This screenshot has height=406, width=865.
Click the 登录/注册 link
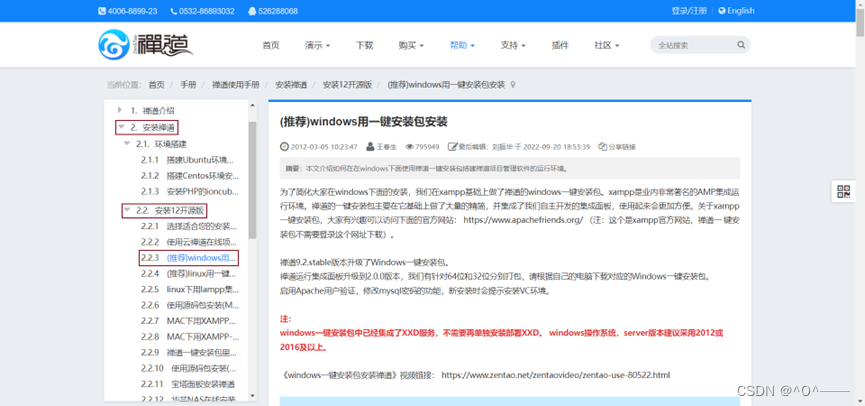tap(689, 10)
